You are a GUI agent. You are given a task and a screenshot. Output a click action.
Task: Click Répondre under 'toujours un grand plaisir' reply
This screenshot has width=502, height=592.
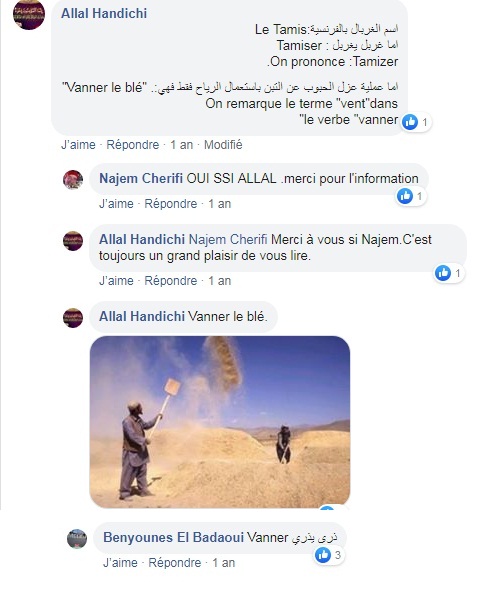[x=171, y=281]
